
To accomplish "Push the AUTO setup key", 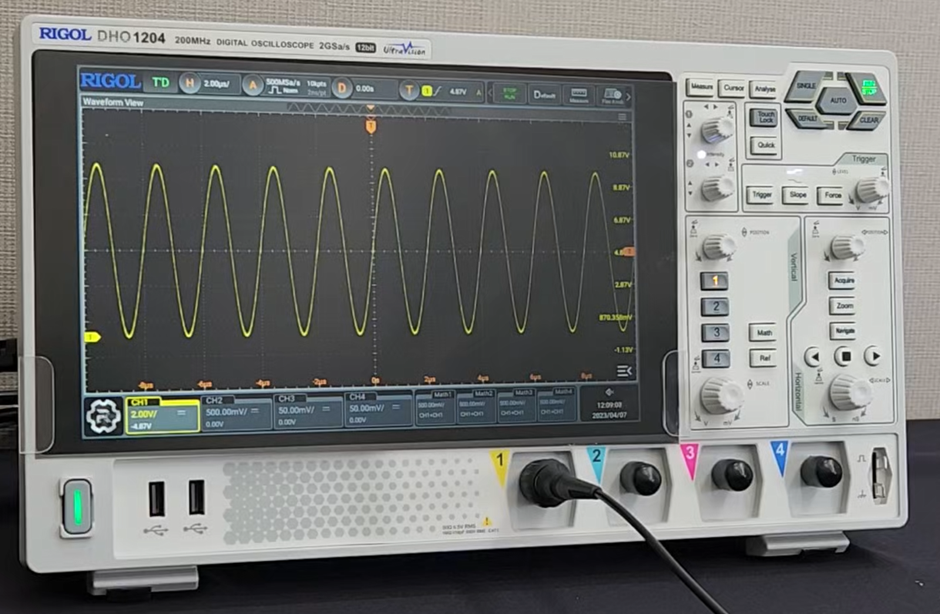I will pos(837,101).
